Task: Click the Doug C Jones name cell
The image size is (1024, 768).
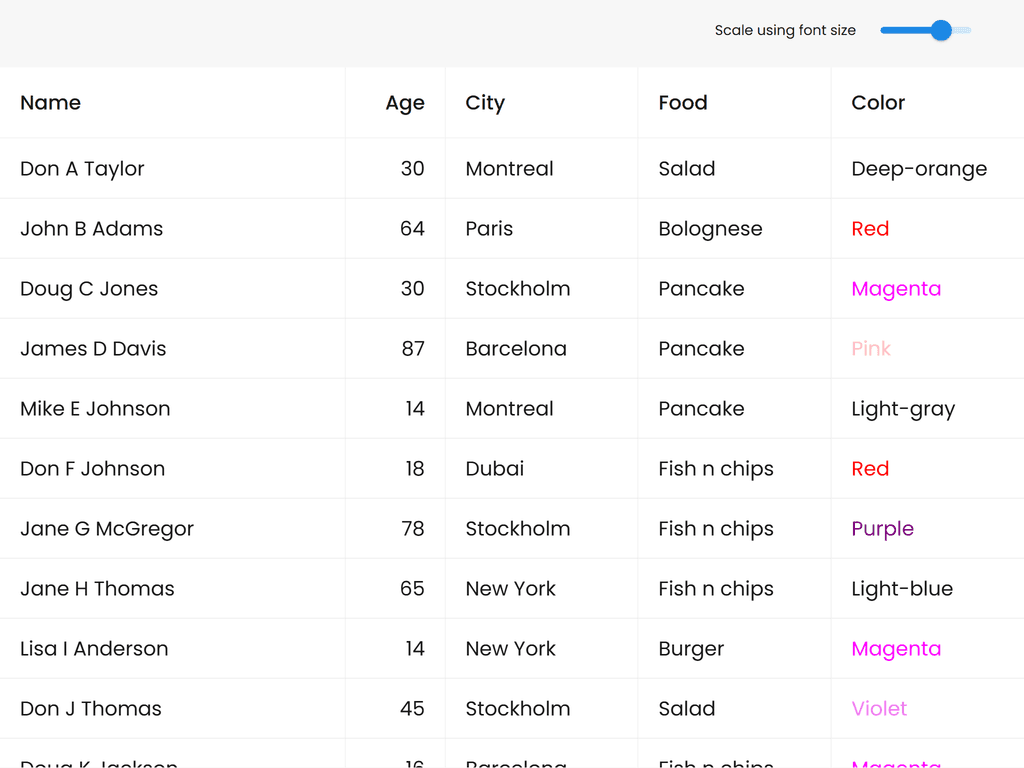Action: pyautogui.click(x=89, y=289)
